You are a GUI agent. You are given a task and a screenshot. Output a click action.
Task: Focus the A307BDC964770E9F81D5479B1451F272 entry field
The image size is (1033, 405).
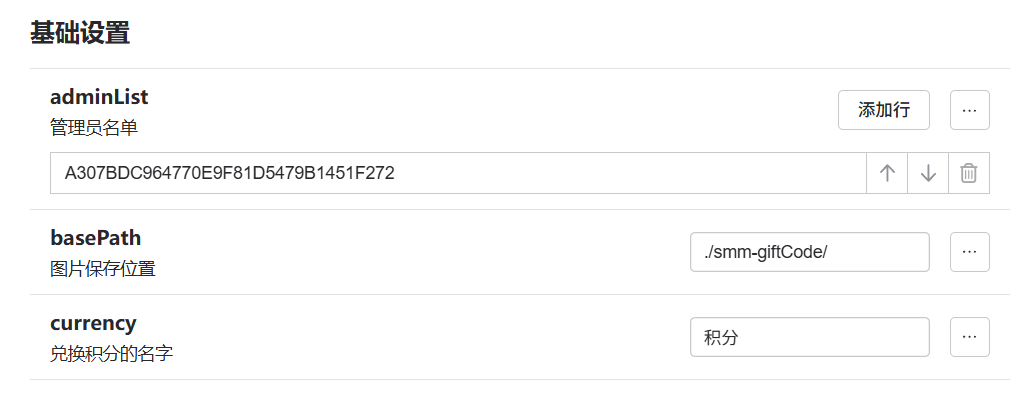coord(458,173)
